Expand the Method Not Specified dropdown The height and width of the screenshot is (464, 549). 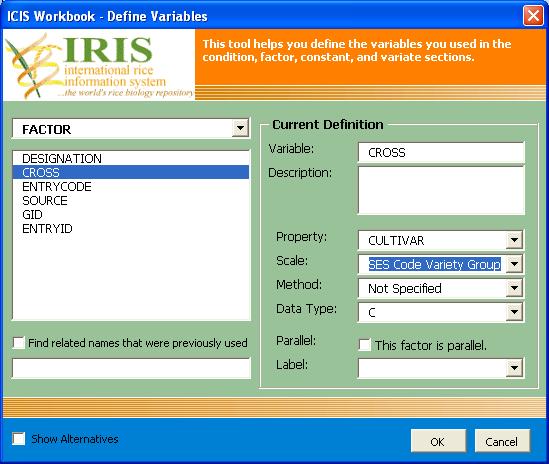514,288
